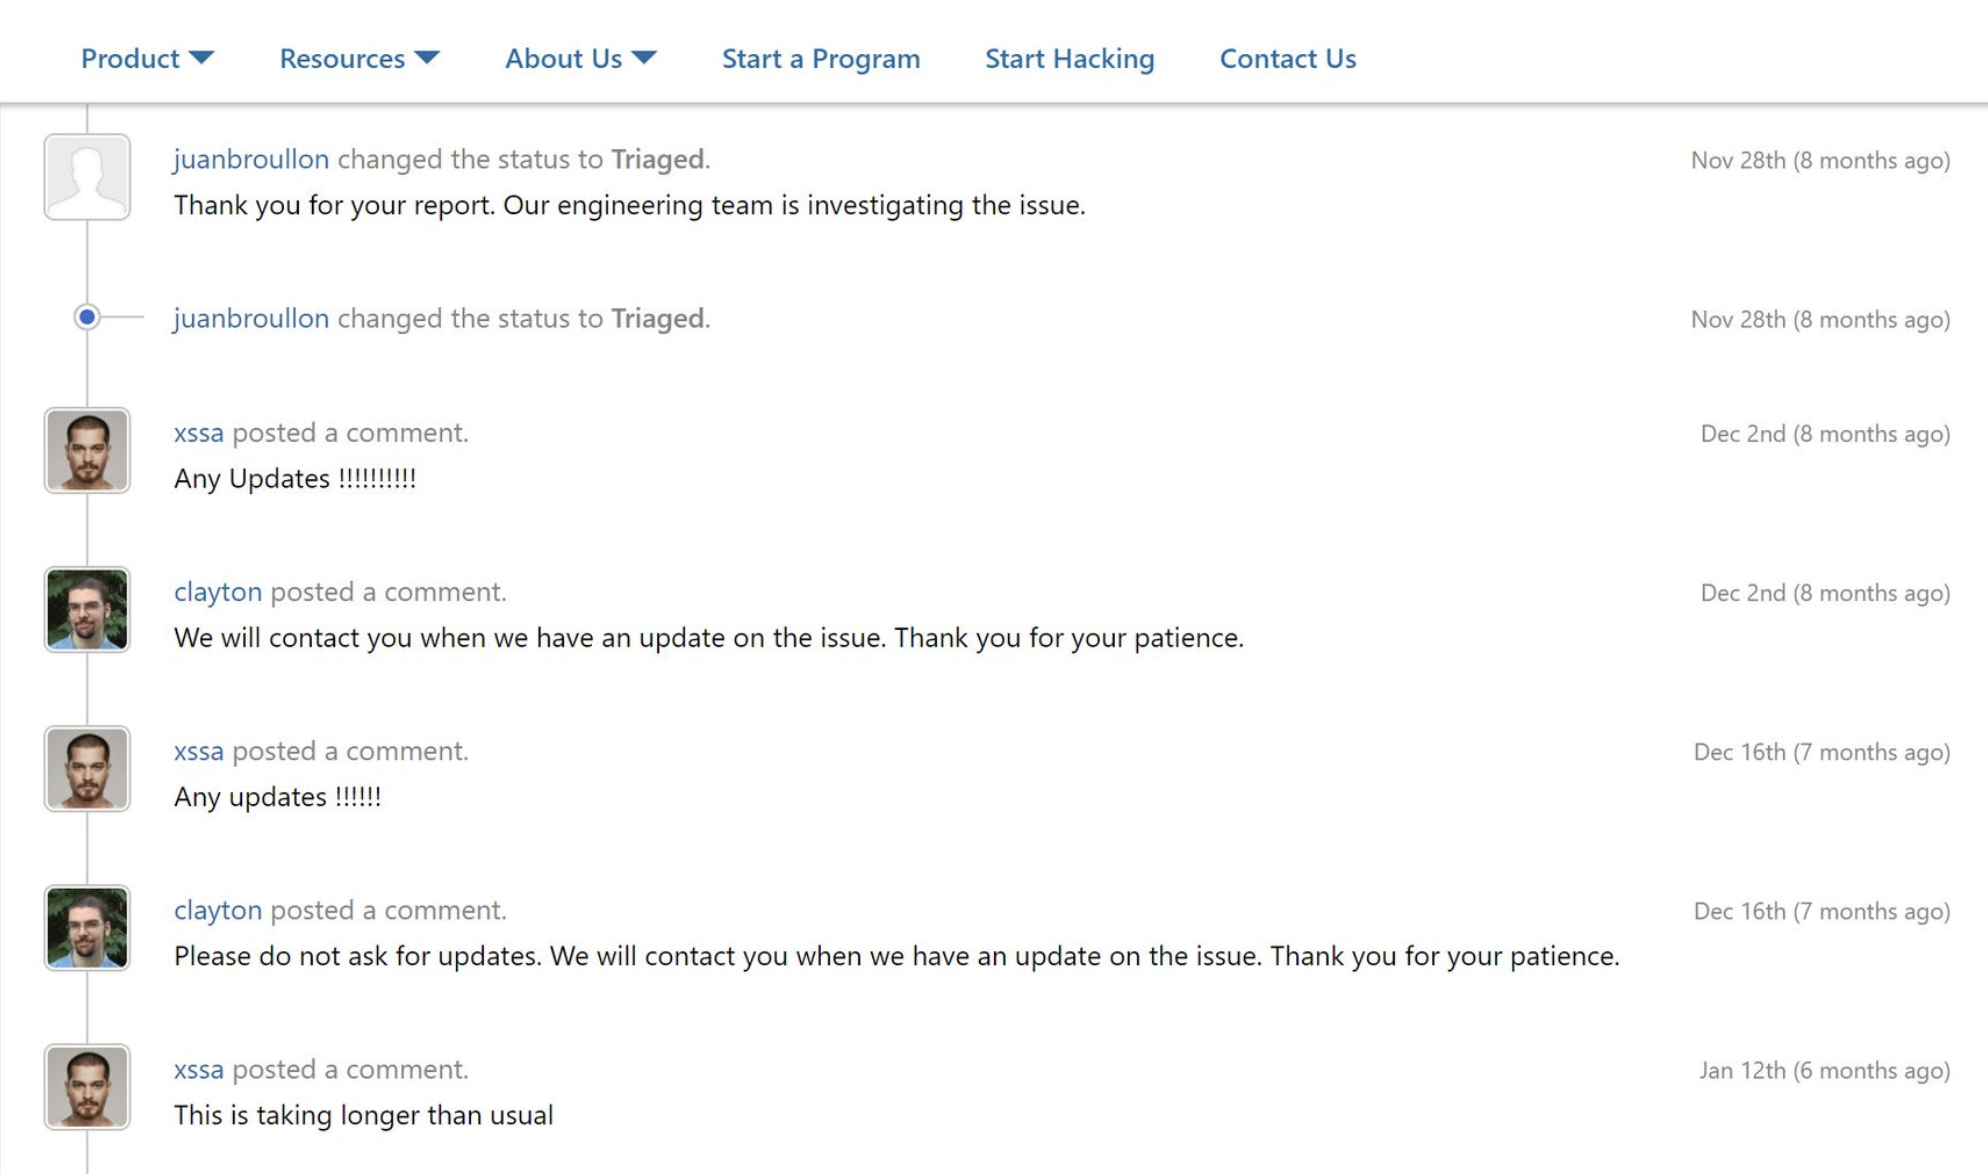
Task: Click juanbroullon's blank placeholder avatar
Action: [x=87, y=177]
